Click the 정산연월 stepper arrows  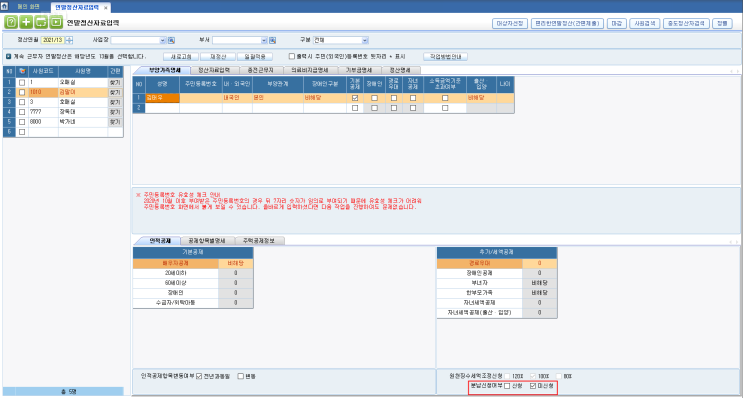pos(69,40)
